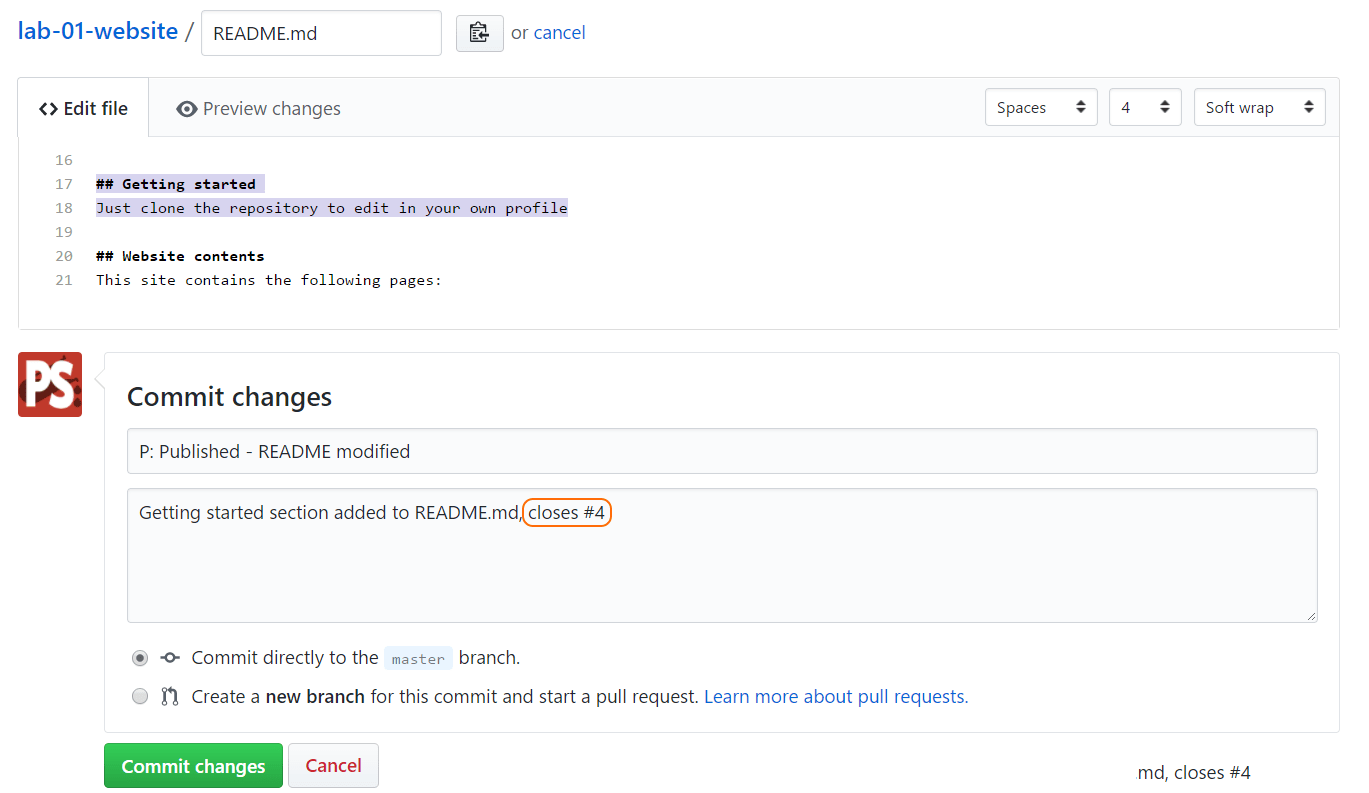This screenshot has width=1369, height=793.
Task: Click line number 16 in the gutter
Action: [x=64, y=160]
